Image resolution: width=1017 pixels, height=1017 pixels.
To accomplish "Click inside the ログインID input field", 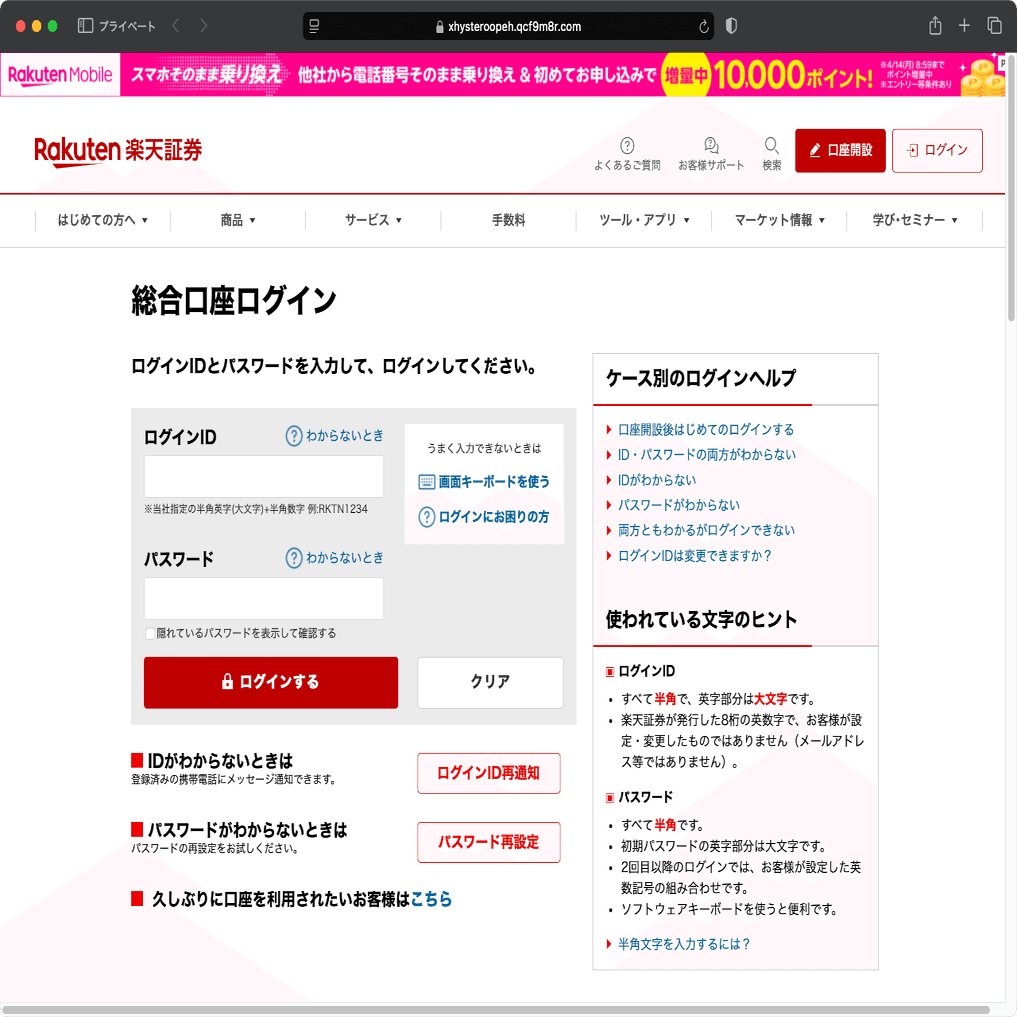I will [x=263, y=476].
